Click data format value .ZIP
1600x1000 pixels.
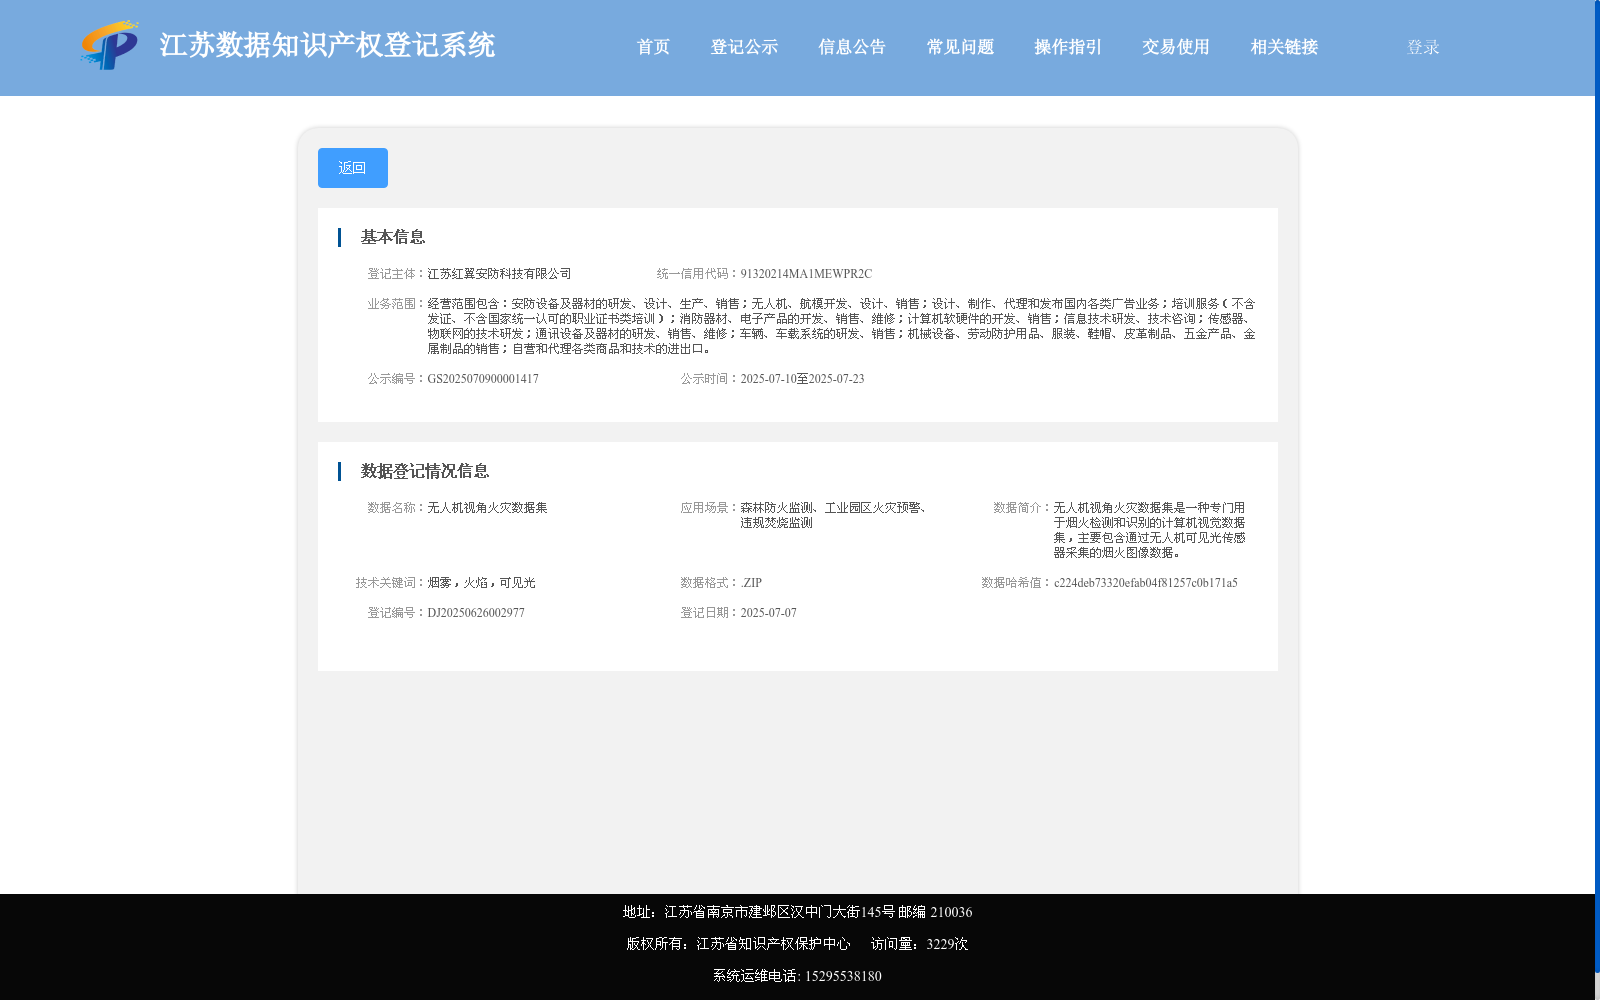751,583
